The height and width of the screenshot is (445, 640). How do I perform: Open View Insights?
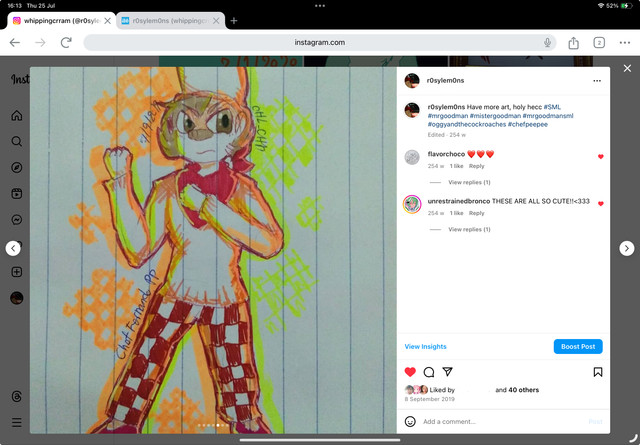[x=425, y=347]
